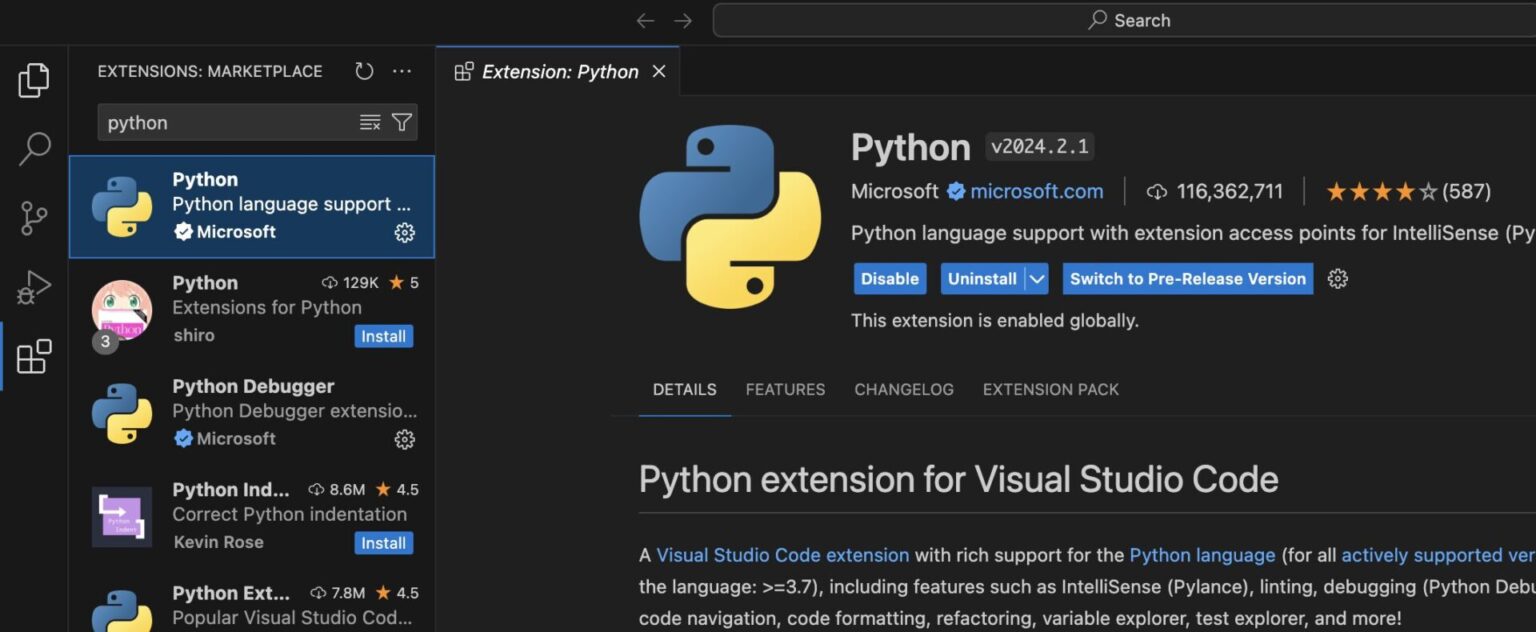
Task: Install the Python Indent extension
Action: click(384, 543)
